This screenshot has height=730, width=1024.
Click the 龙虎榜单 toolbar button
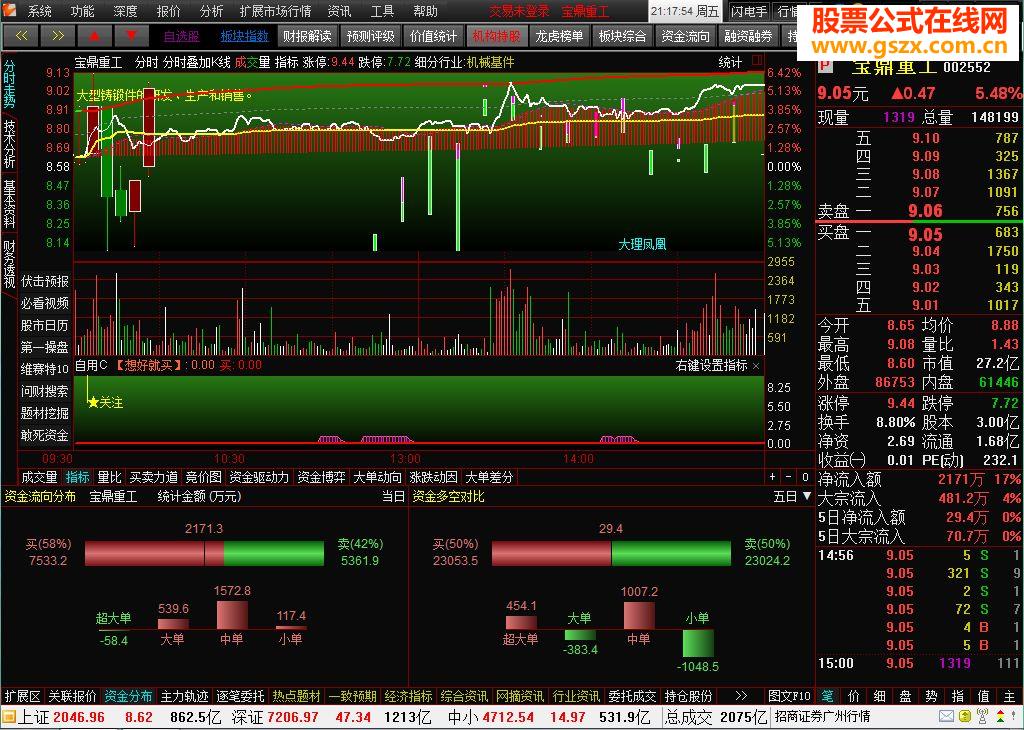click(560, 37)
